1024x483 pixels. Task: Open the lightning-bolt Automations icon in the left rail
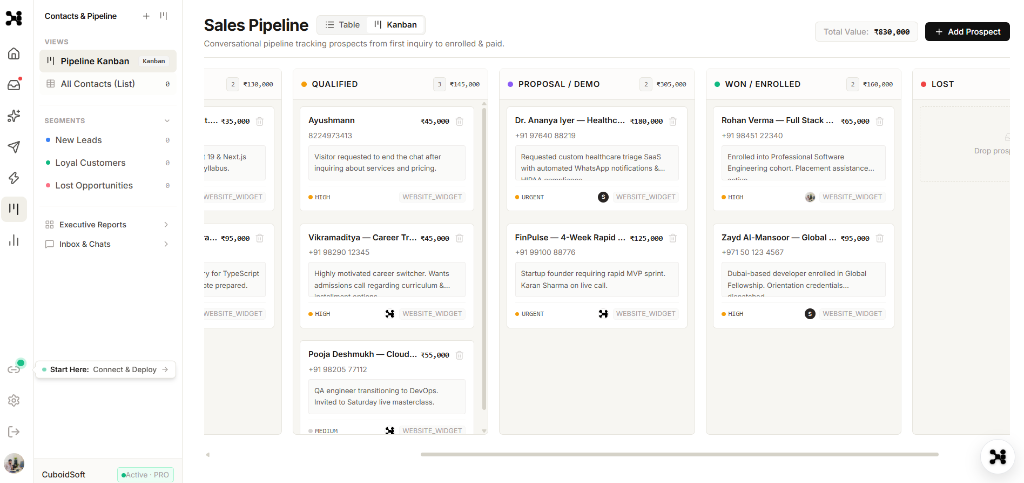tap(14, 178)
